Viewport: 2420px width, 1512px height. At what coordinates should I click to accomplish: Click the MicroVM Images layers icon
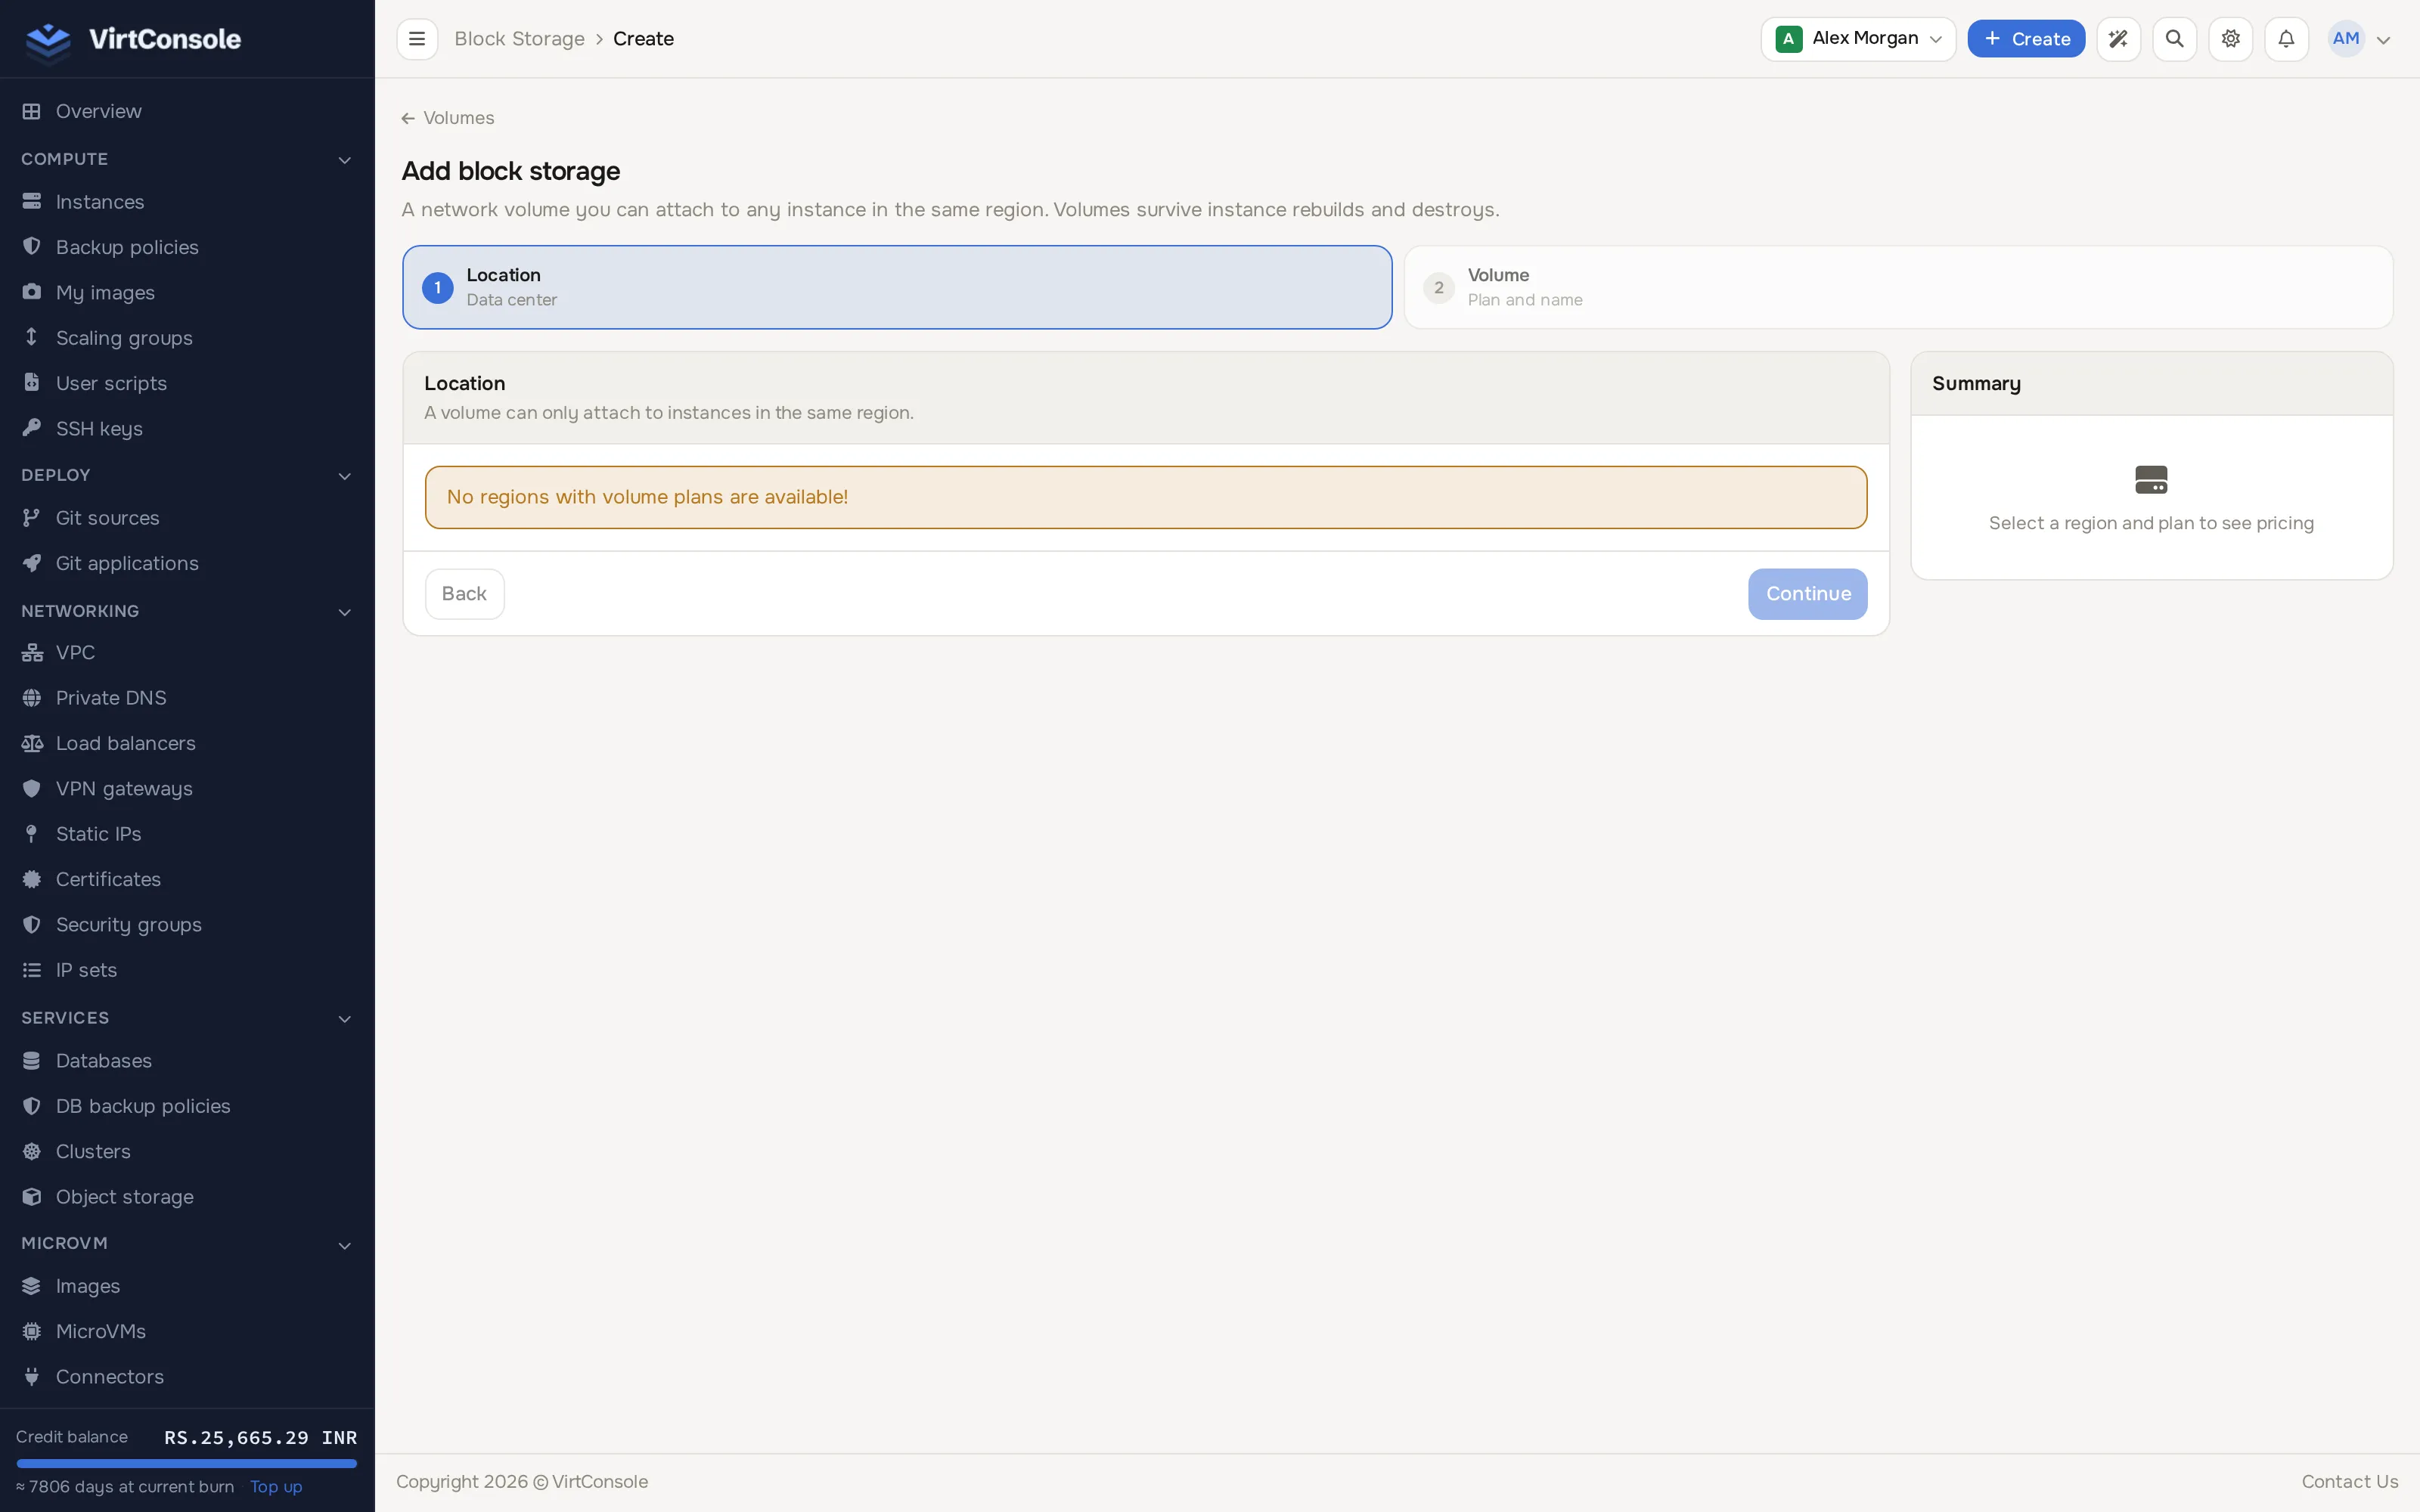[32, 1286]
